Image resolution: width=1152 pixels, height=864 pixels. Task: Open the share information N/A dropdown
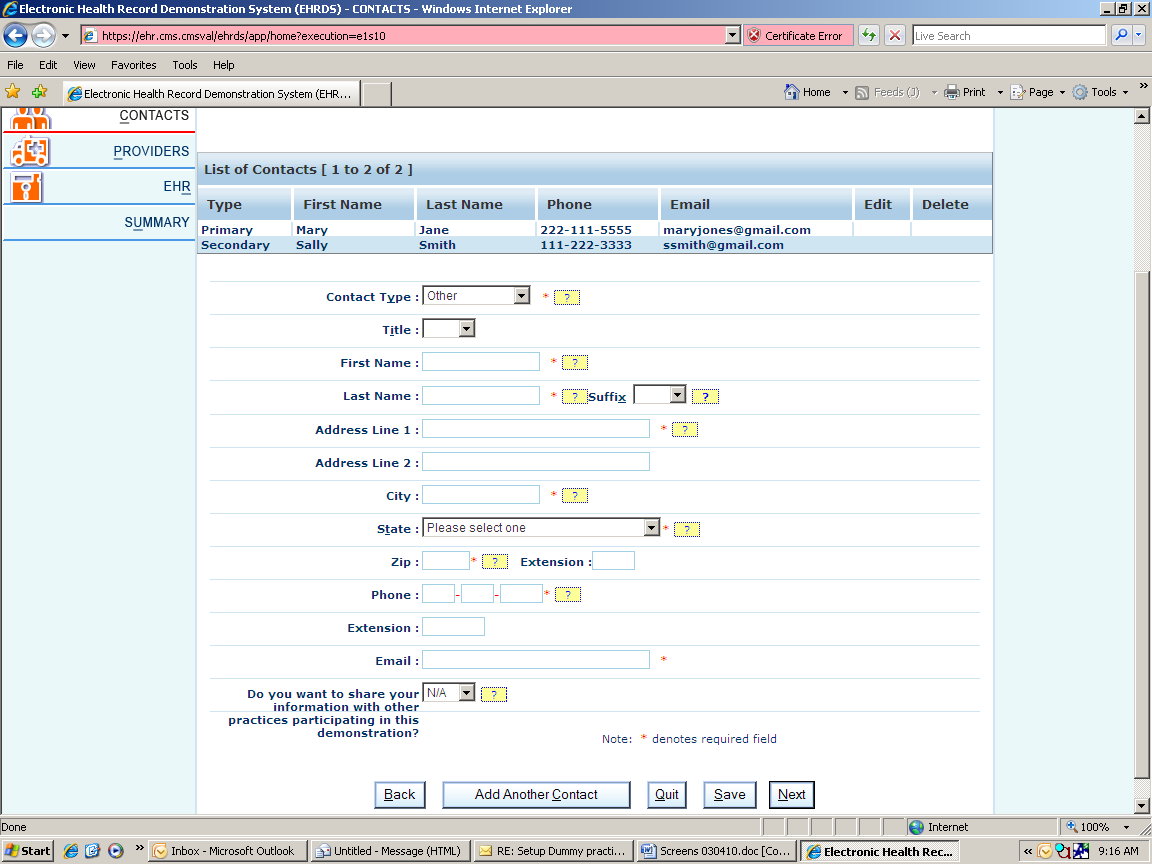coord(449,692)
